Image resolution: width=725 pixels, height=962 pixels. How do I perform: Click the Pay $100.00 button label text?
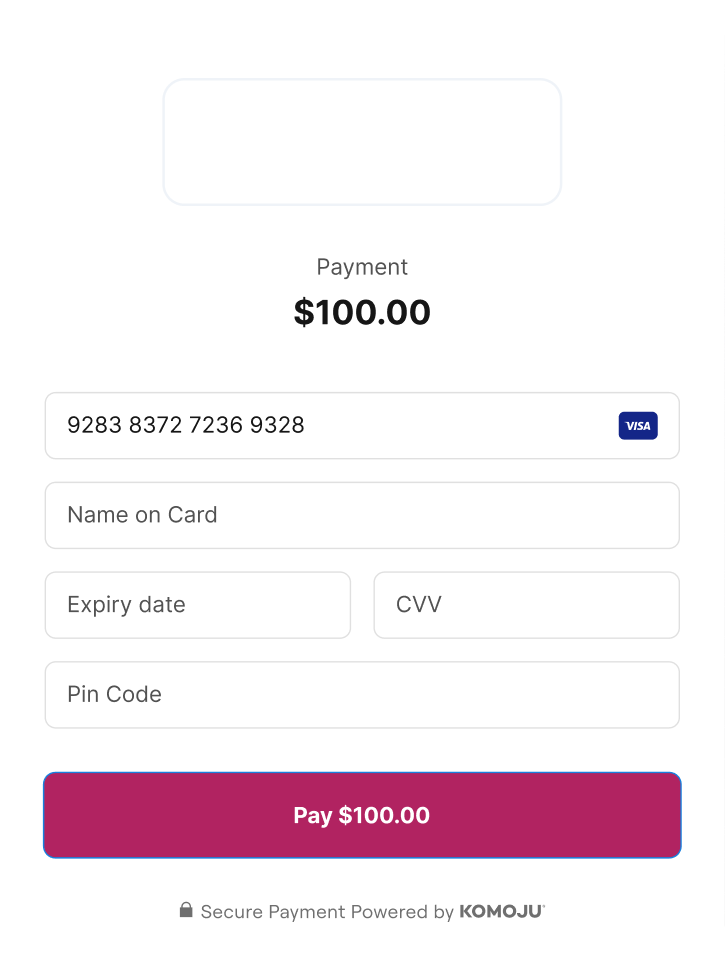coord(362,815)
